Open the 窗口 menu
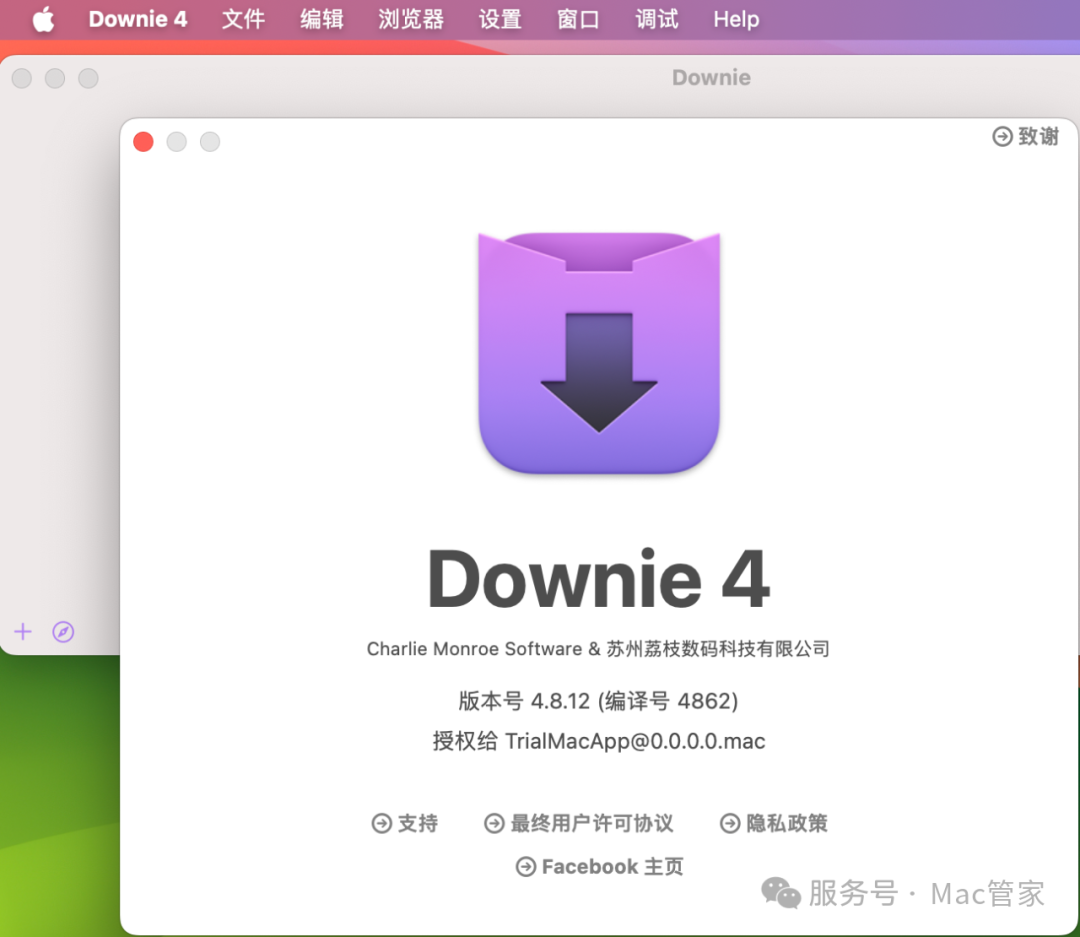The height and width of the screenshot is (937, 1080). 578,19
